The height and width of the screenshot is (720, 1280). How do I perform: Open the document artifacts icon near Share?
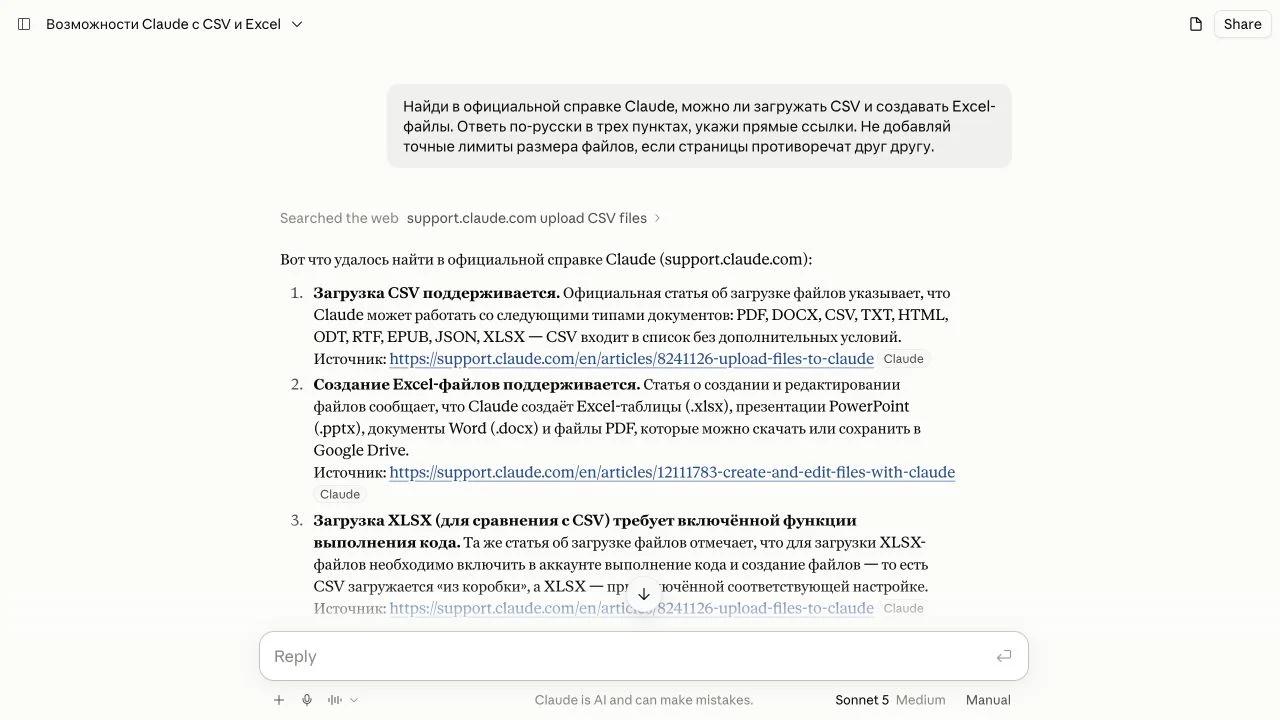(x=1196, y=24)
